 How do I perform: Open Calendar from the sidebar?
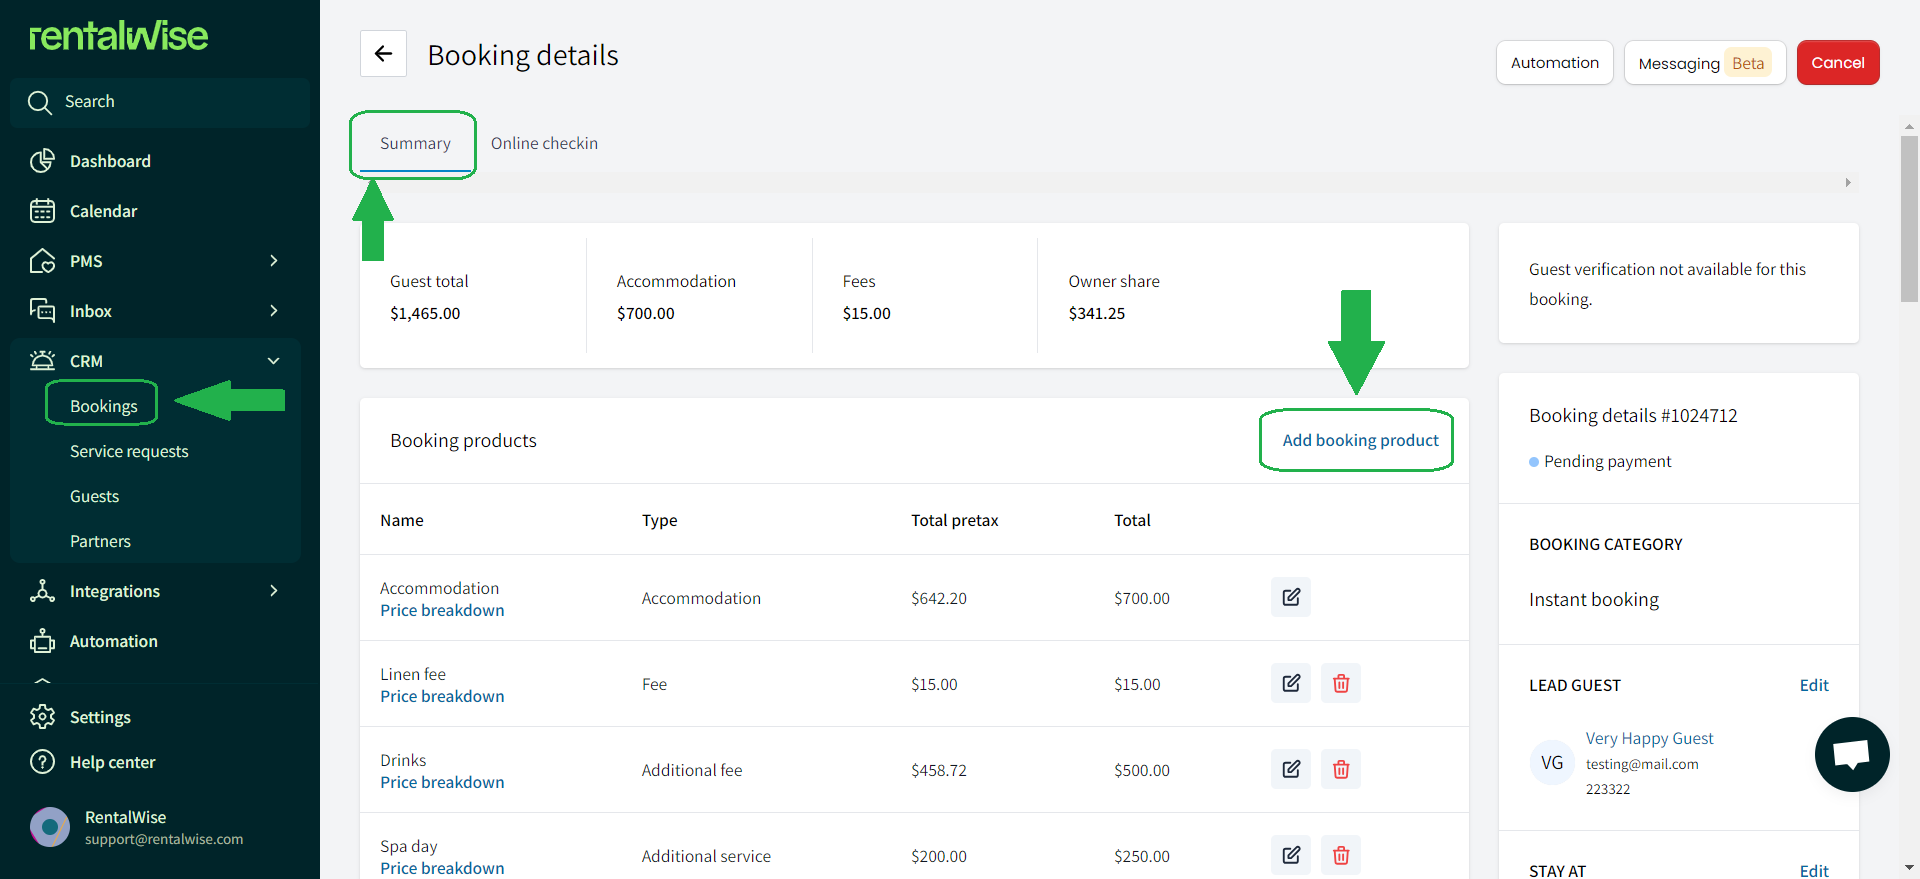[103, 211]
